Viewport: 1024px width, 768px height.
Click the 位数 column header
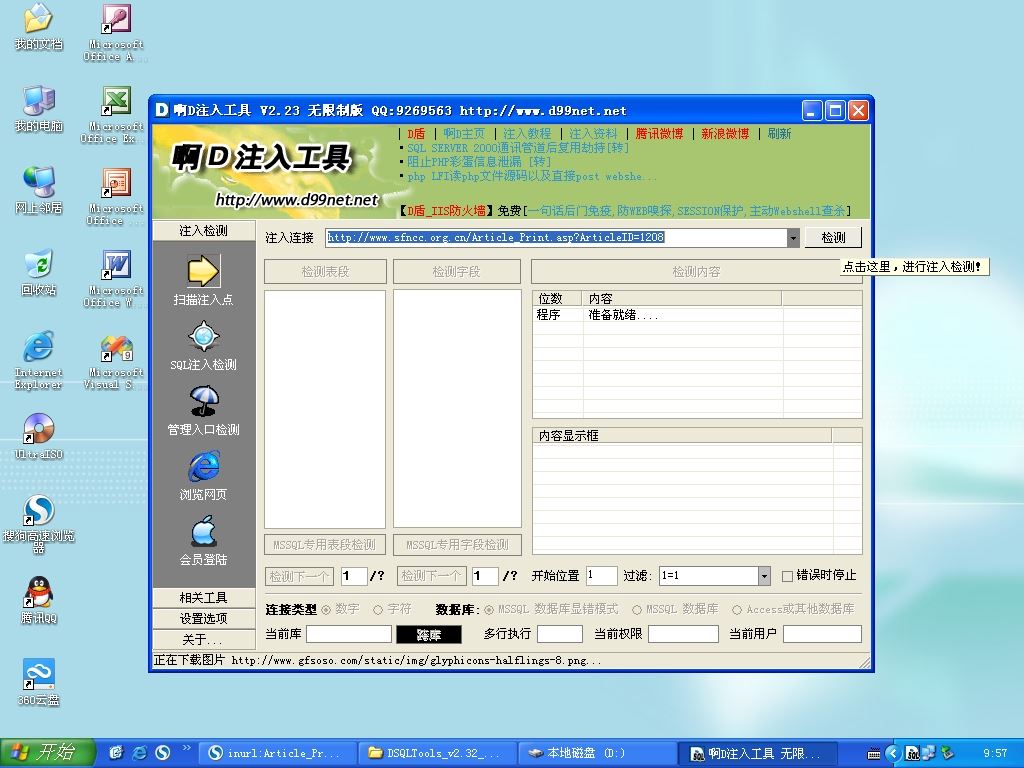[x=557, y=298]
